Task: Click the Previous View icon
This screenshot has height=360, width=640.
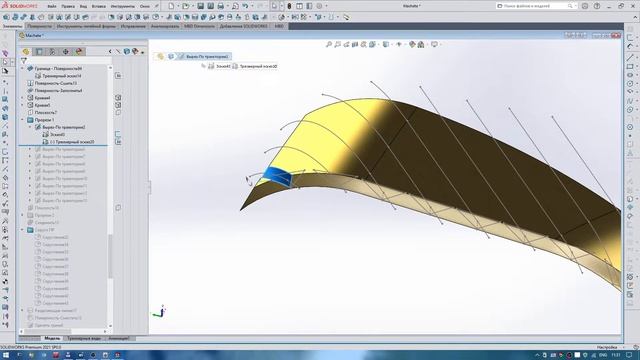Action: point(347,44)
